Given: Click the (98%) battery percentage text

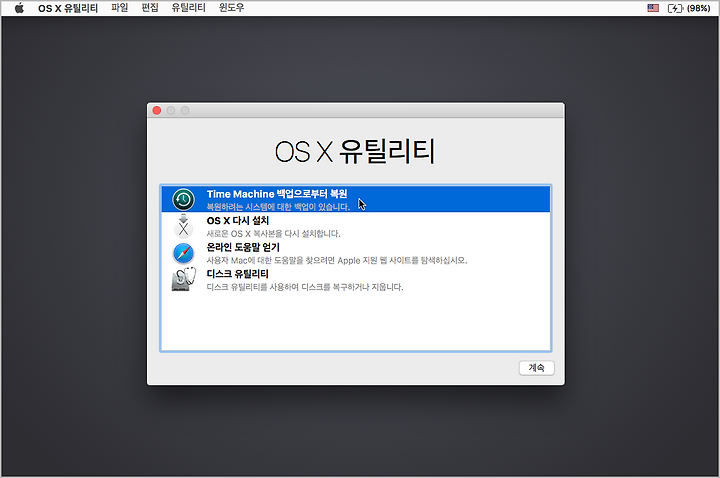Looking at the screenshot, I should (x=698, y=8).
